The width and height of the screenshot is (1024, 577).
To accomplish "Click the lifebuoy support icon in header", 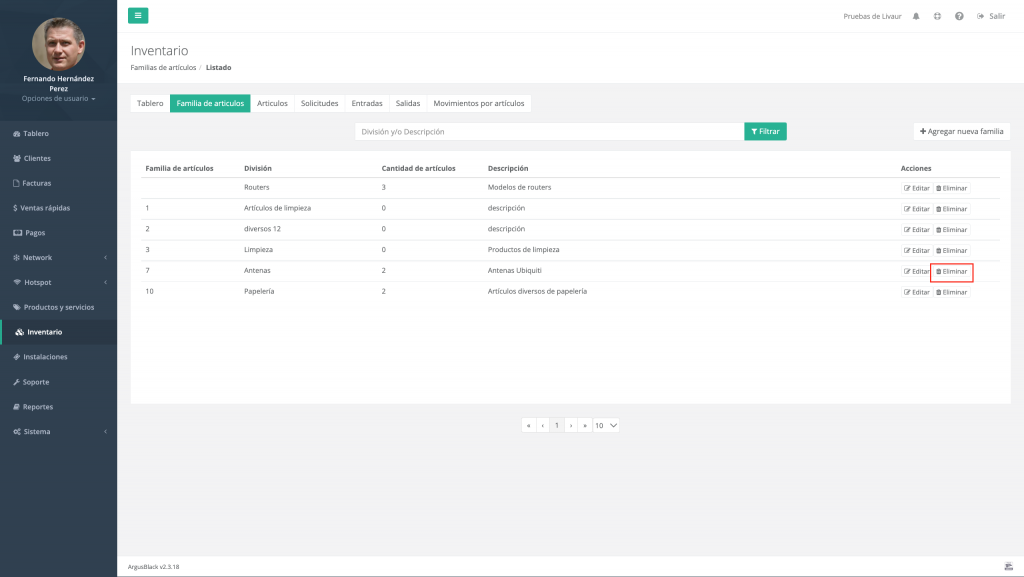I will point(937,16).
